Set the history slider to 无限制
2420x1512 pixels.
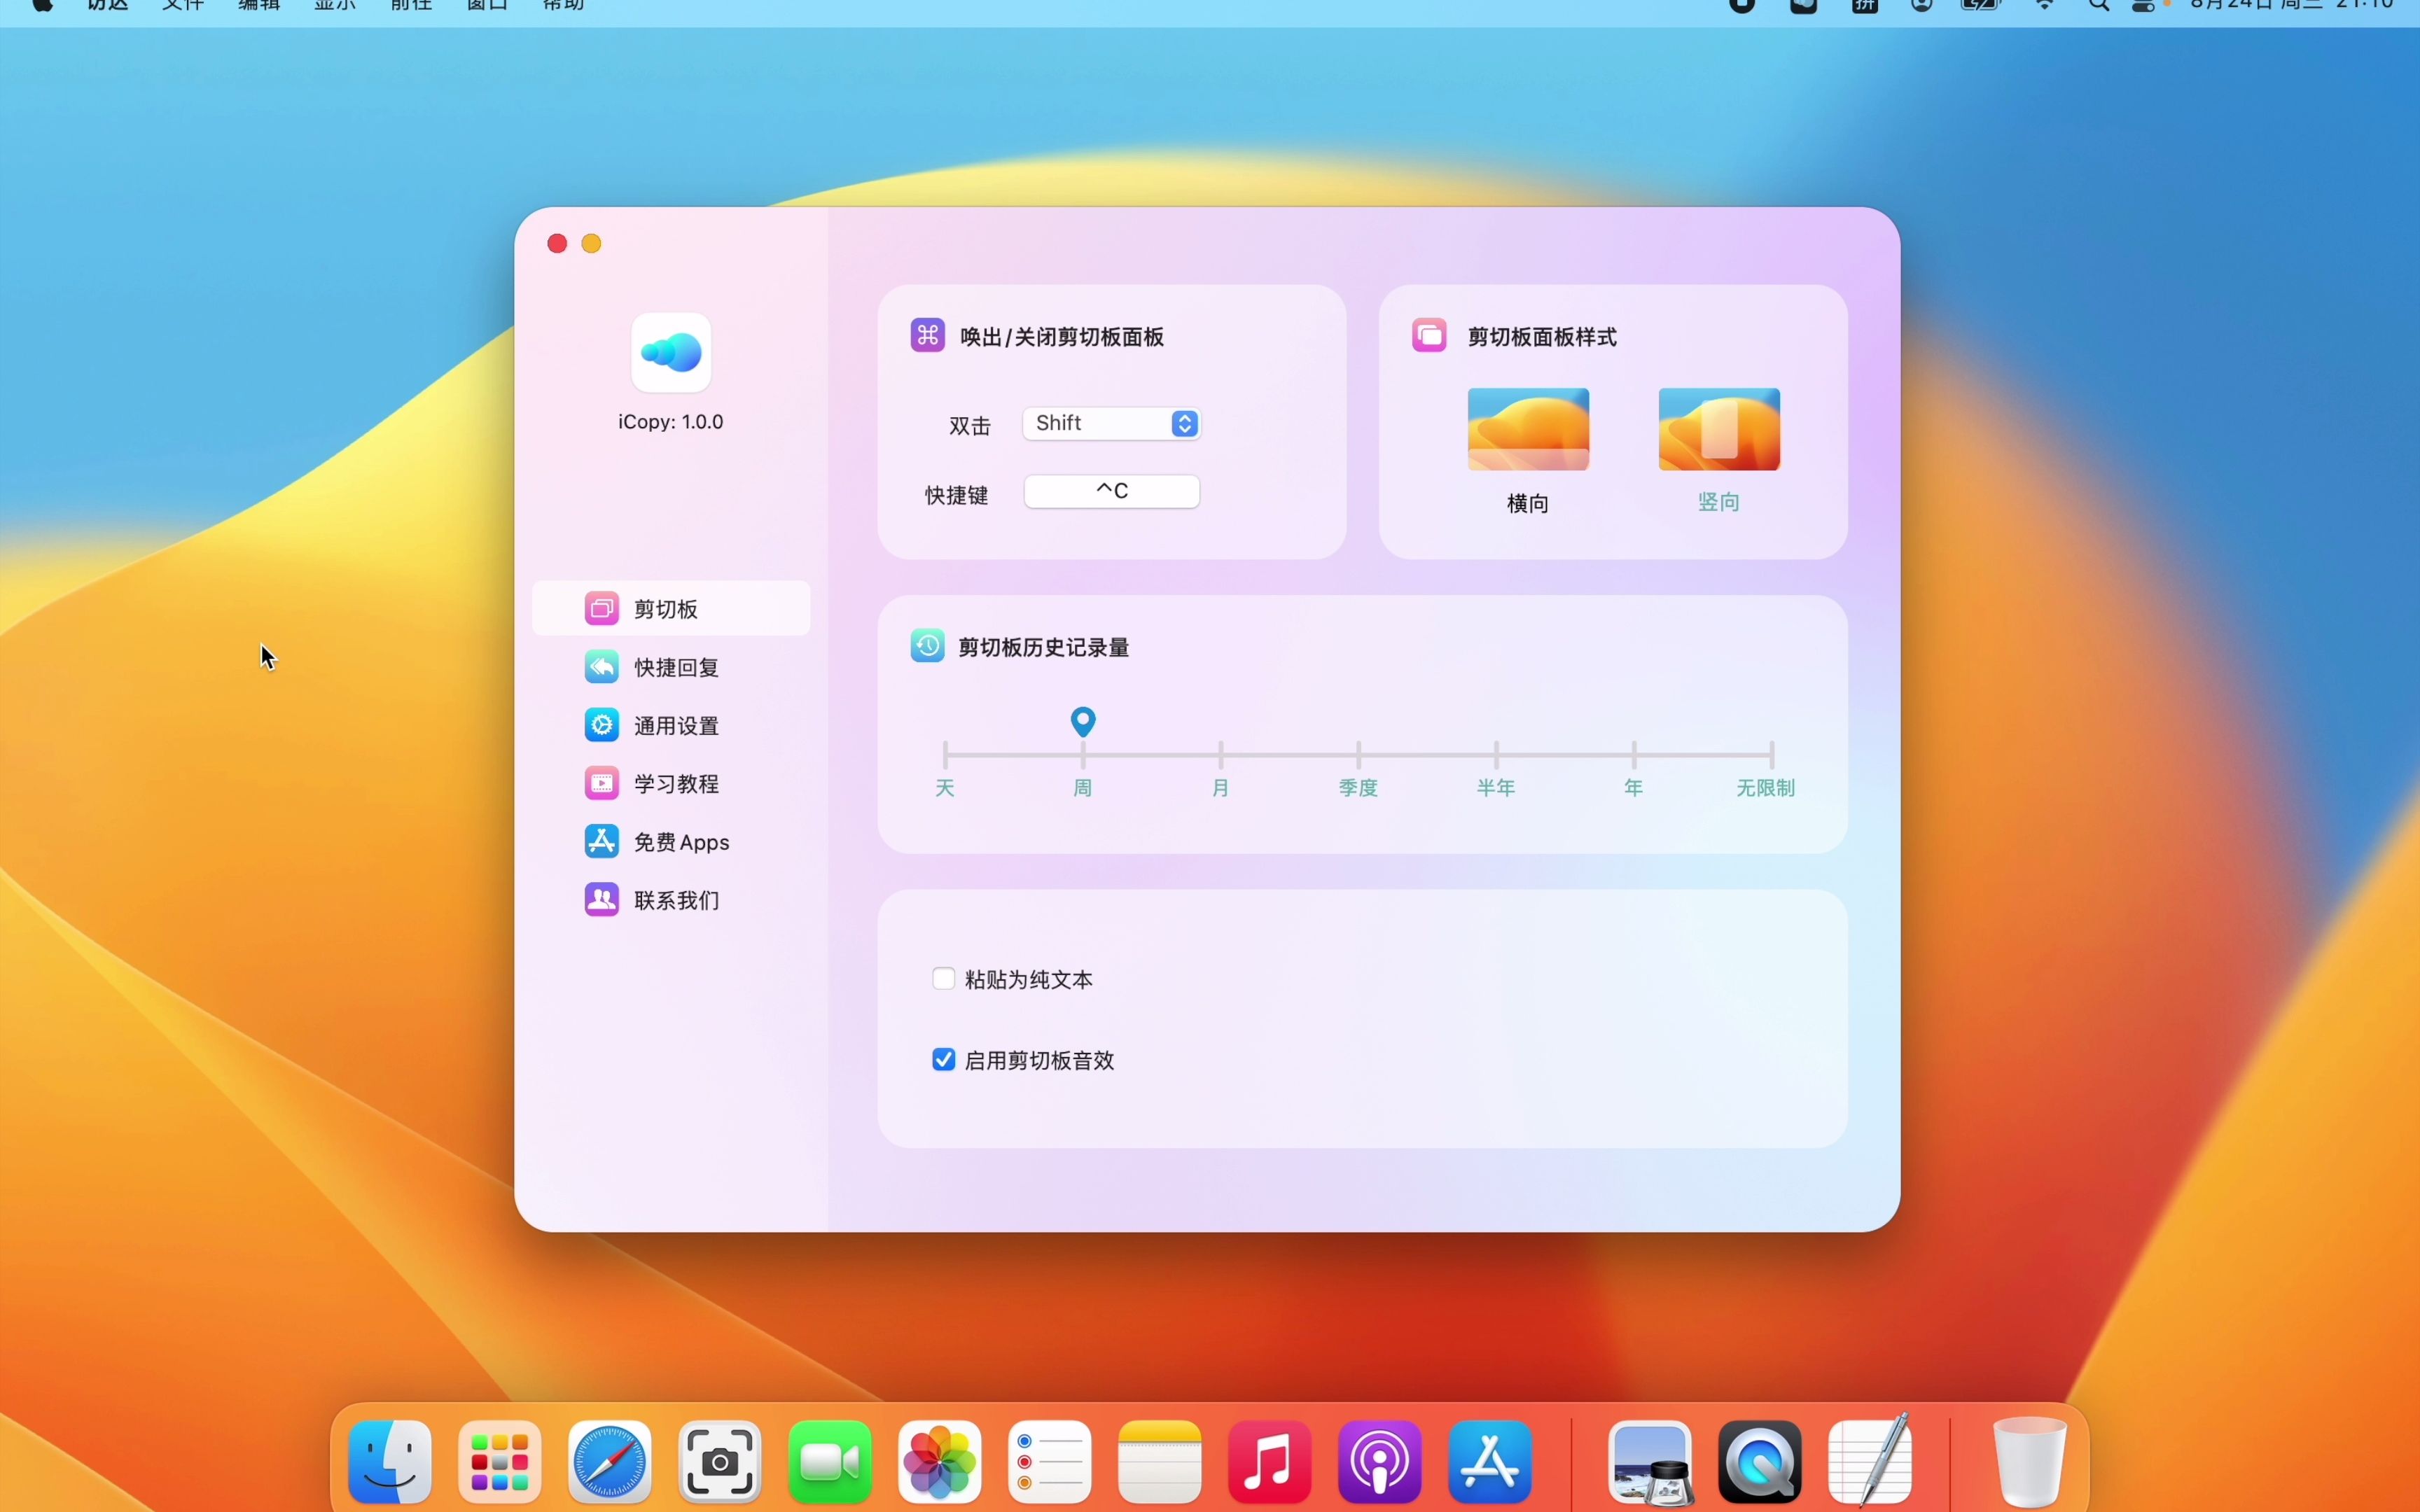[x=1771, y=754]
